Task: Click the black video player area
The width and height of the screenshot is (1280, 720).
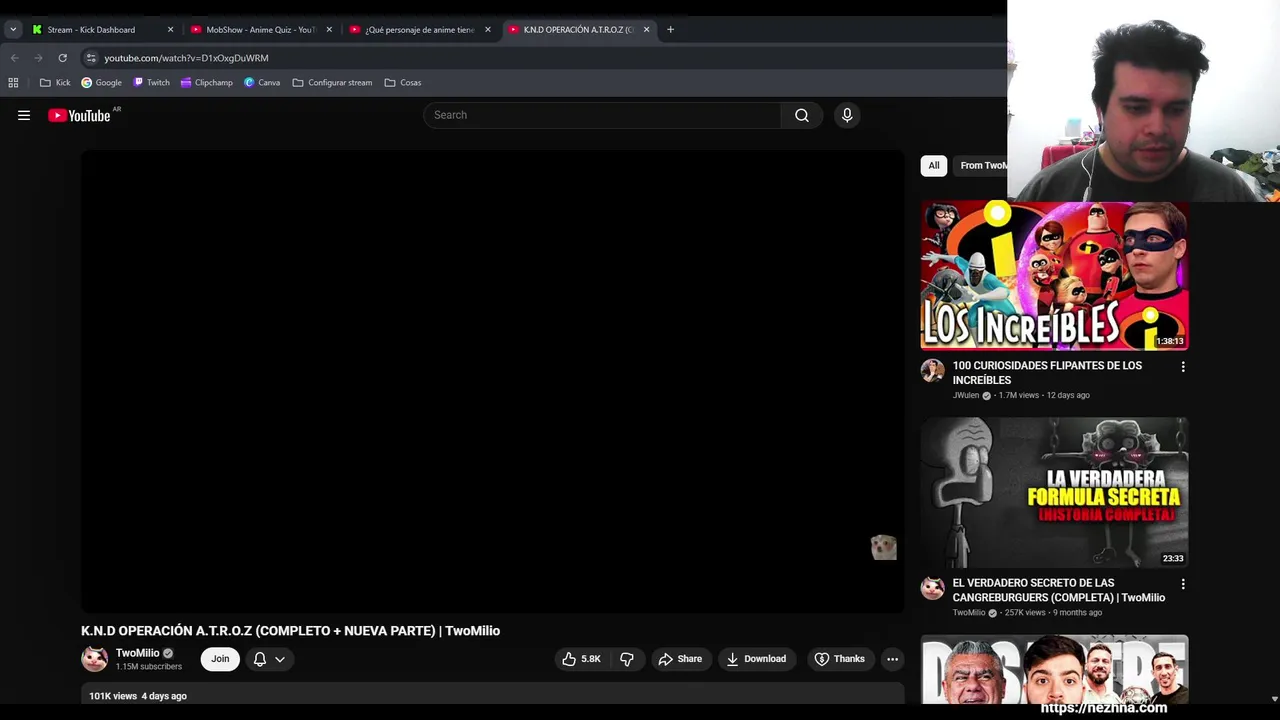Action: [492, 381]
